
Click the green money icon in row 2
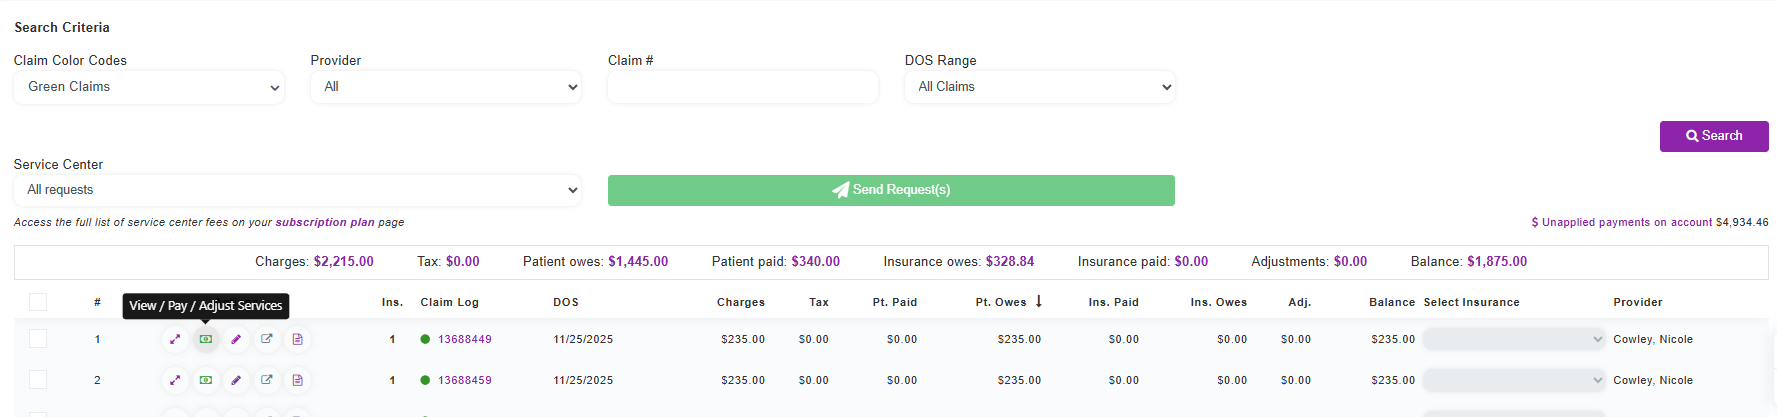coord(206,380)
